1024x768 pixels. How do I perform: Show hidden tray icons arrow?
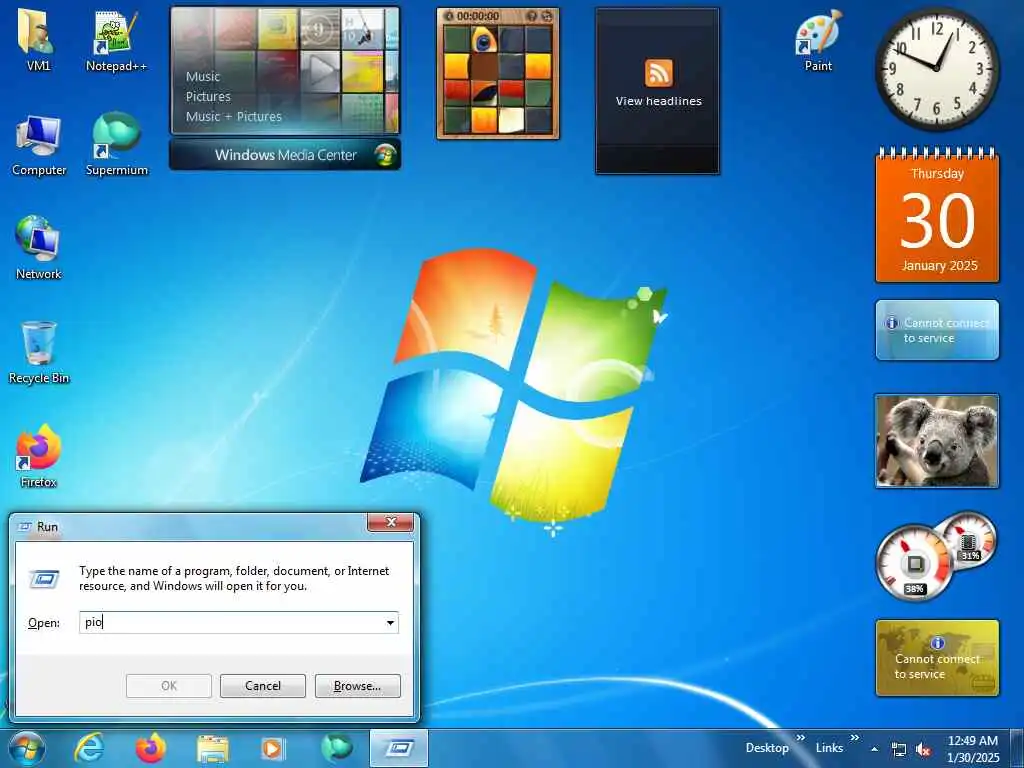(874, 750)
